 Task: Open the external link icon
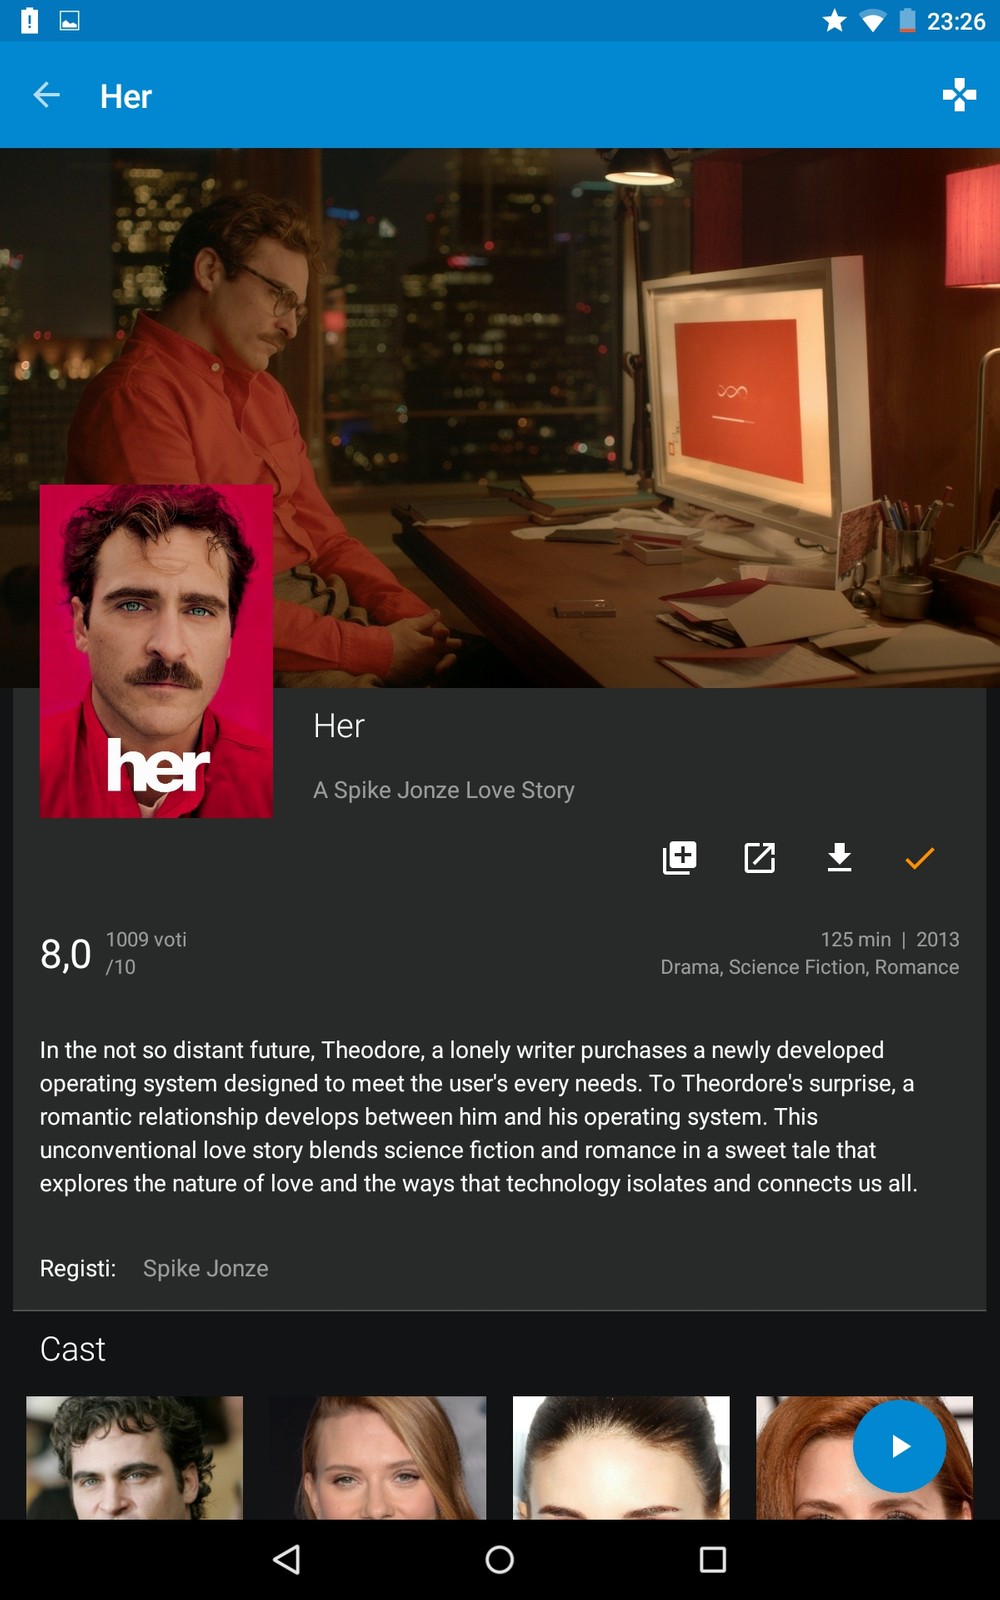[760, 858]
